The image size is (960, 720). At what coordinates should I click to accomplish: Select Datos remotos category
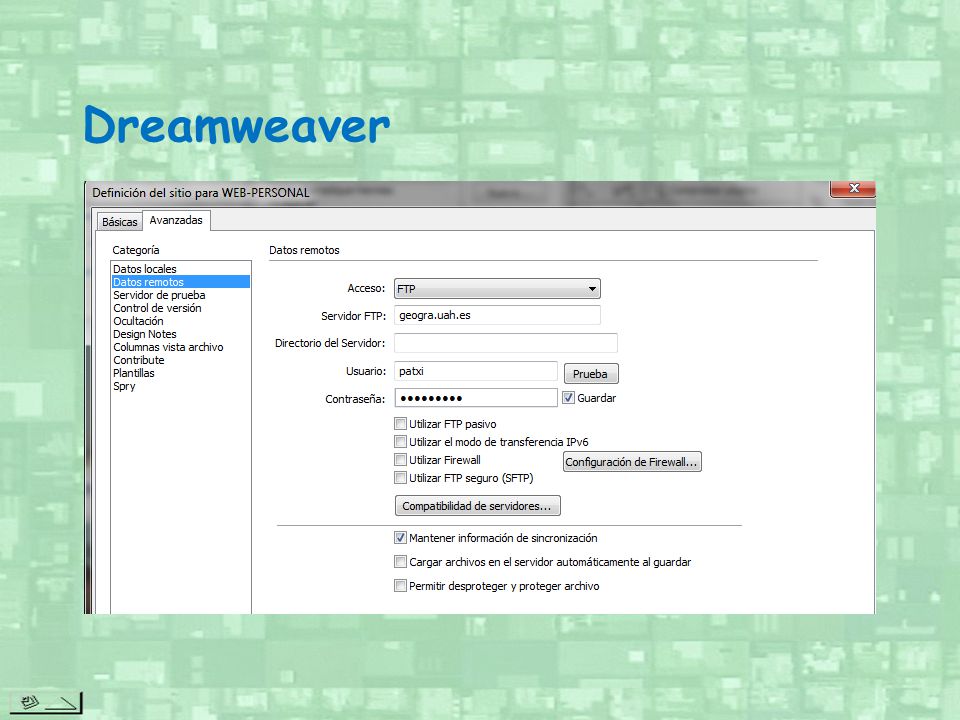181,282
